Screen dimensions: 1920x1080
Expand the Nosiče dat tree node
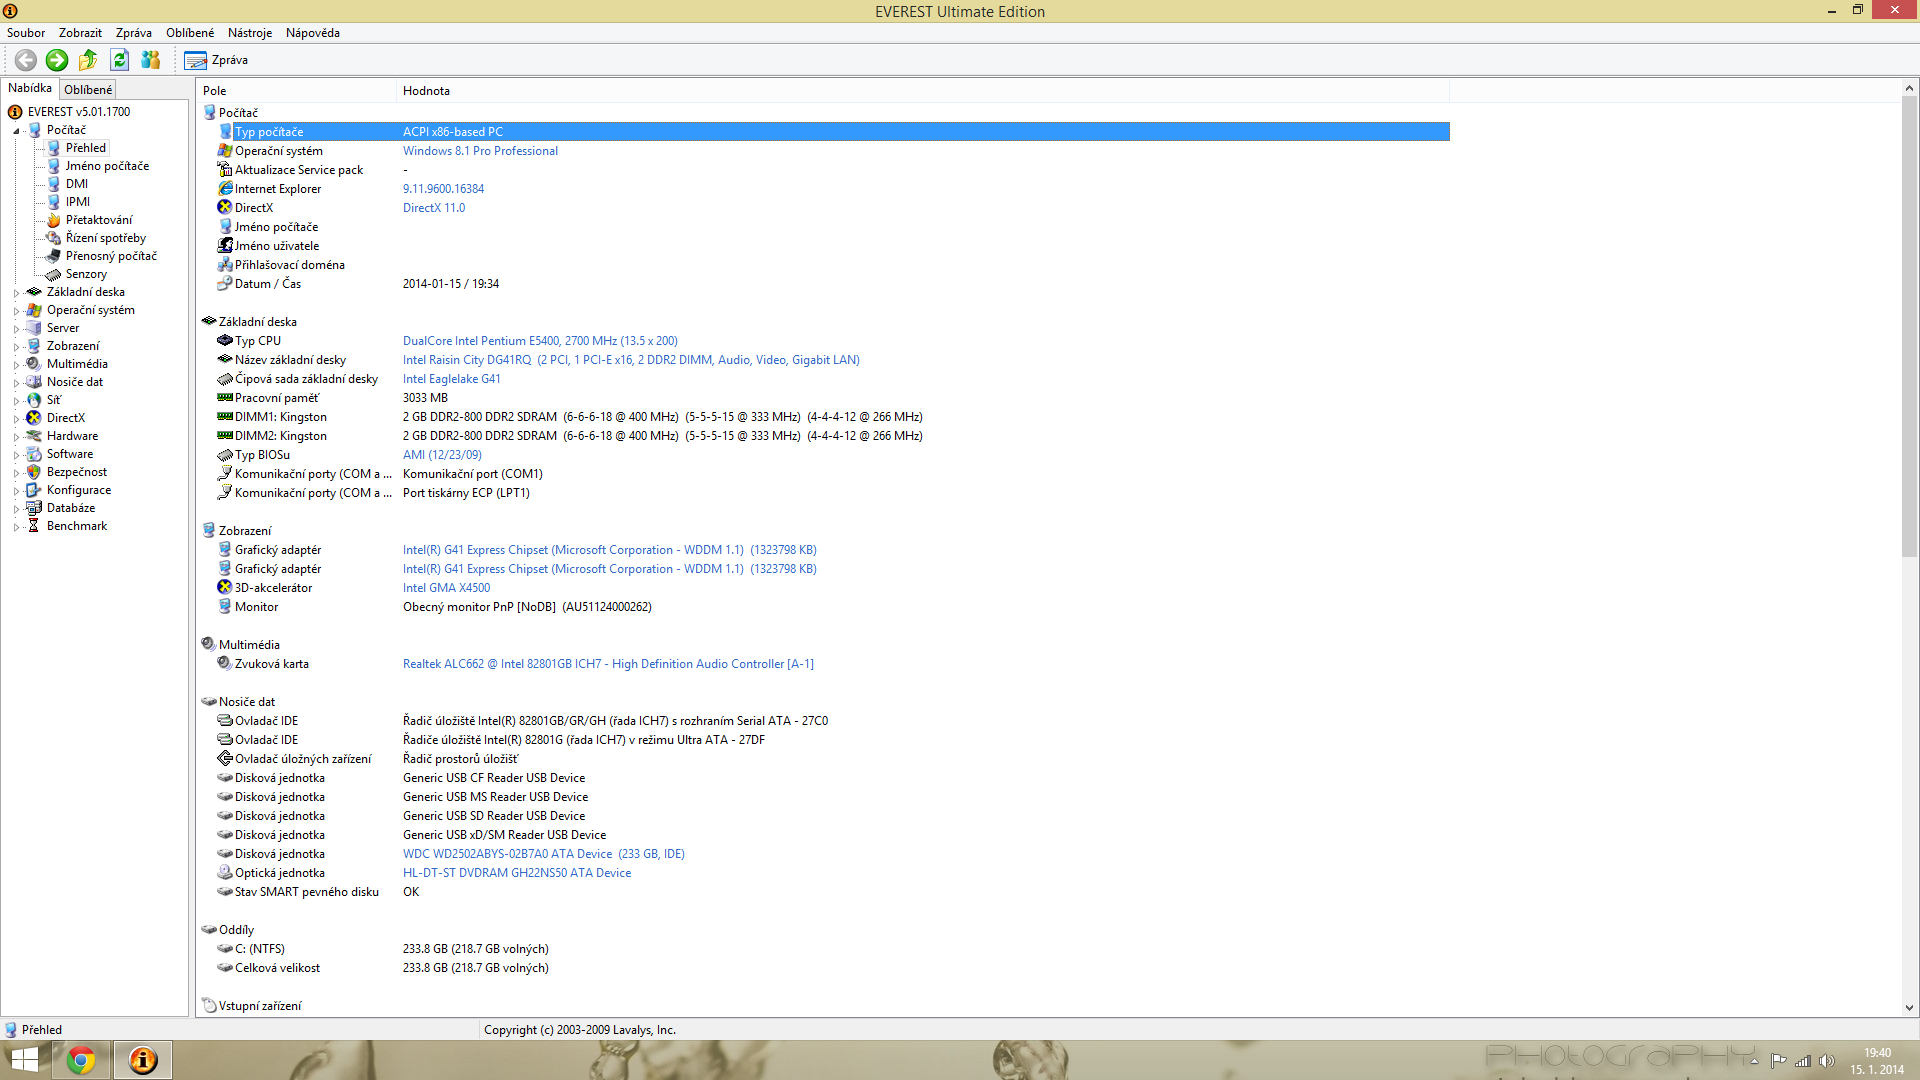coord(16,383)
